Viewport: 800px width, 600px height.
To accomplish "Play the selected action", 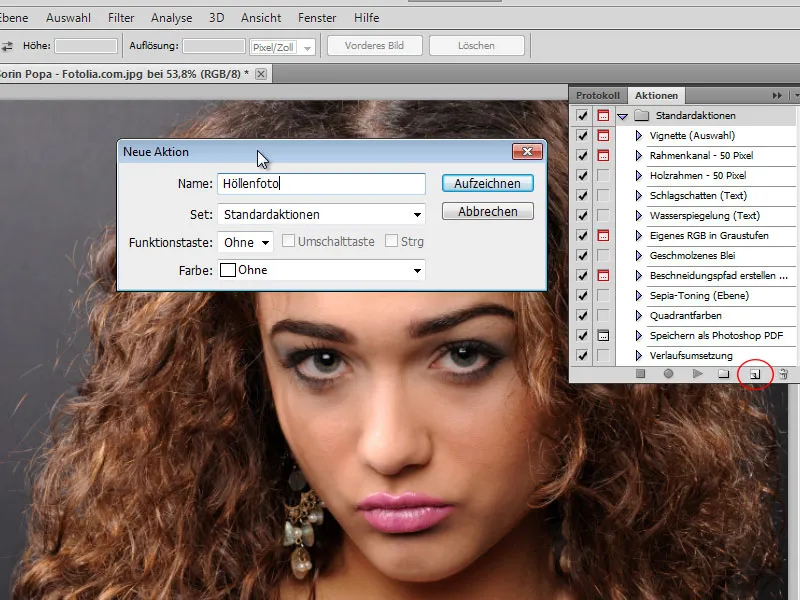I will click(x=697, y=374).
